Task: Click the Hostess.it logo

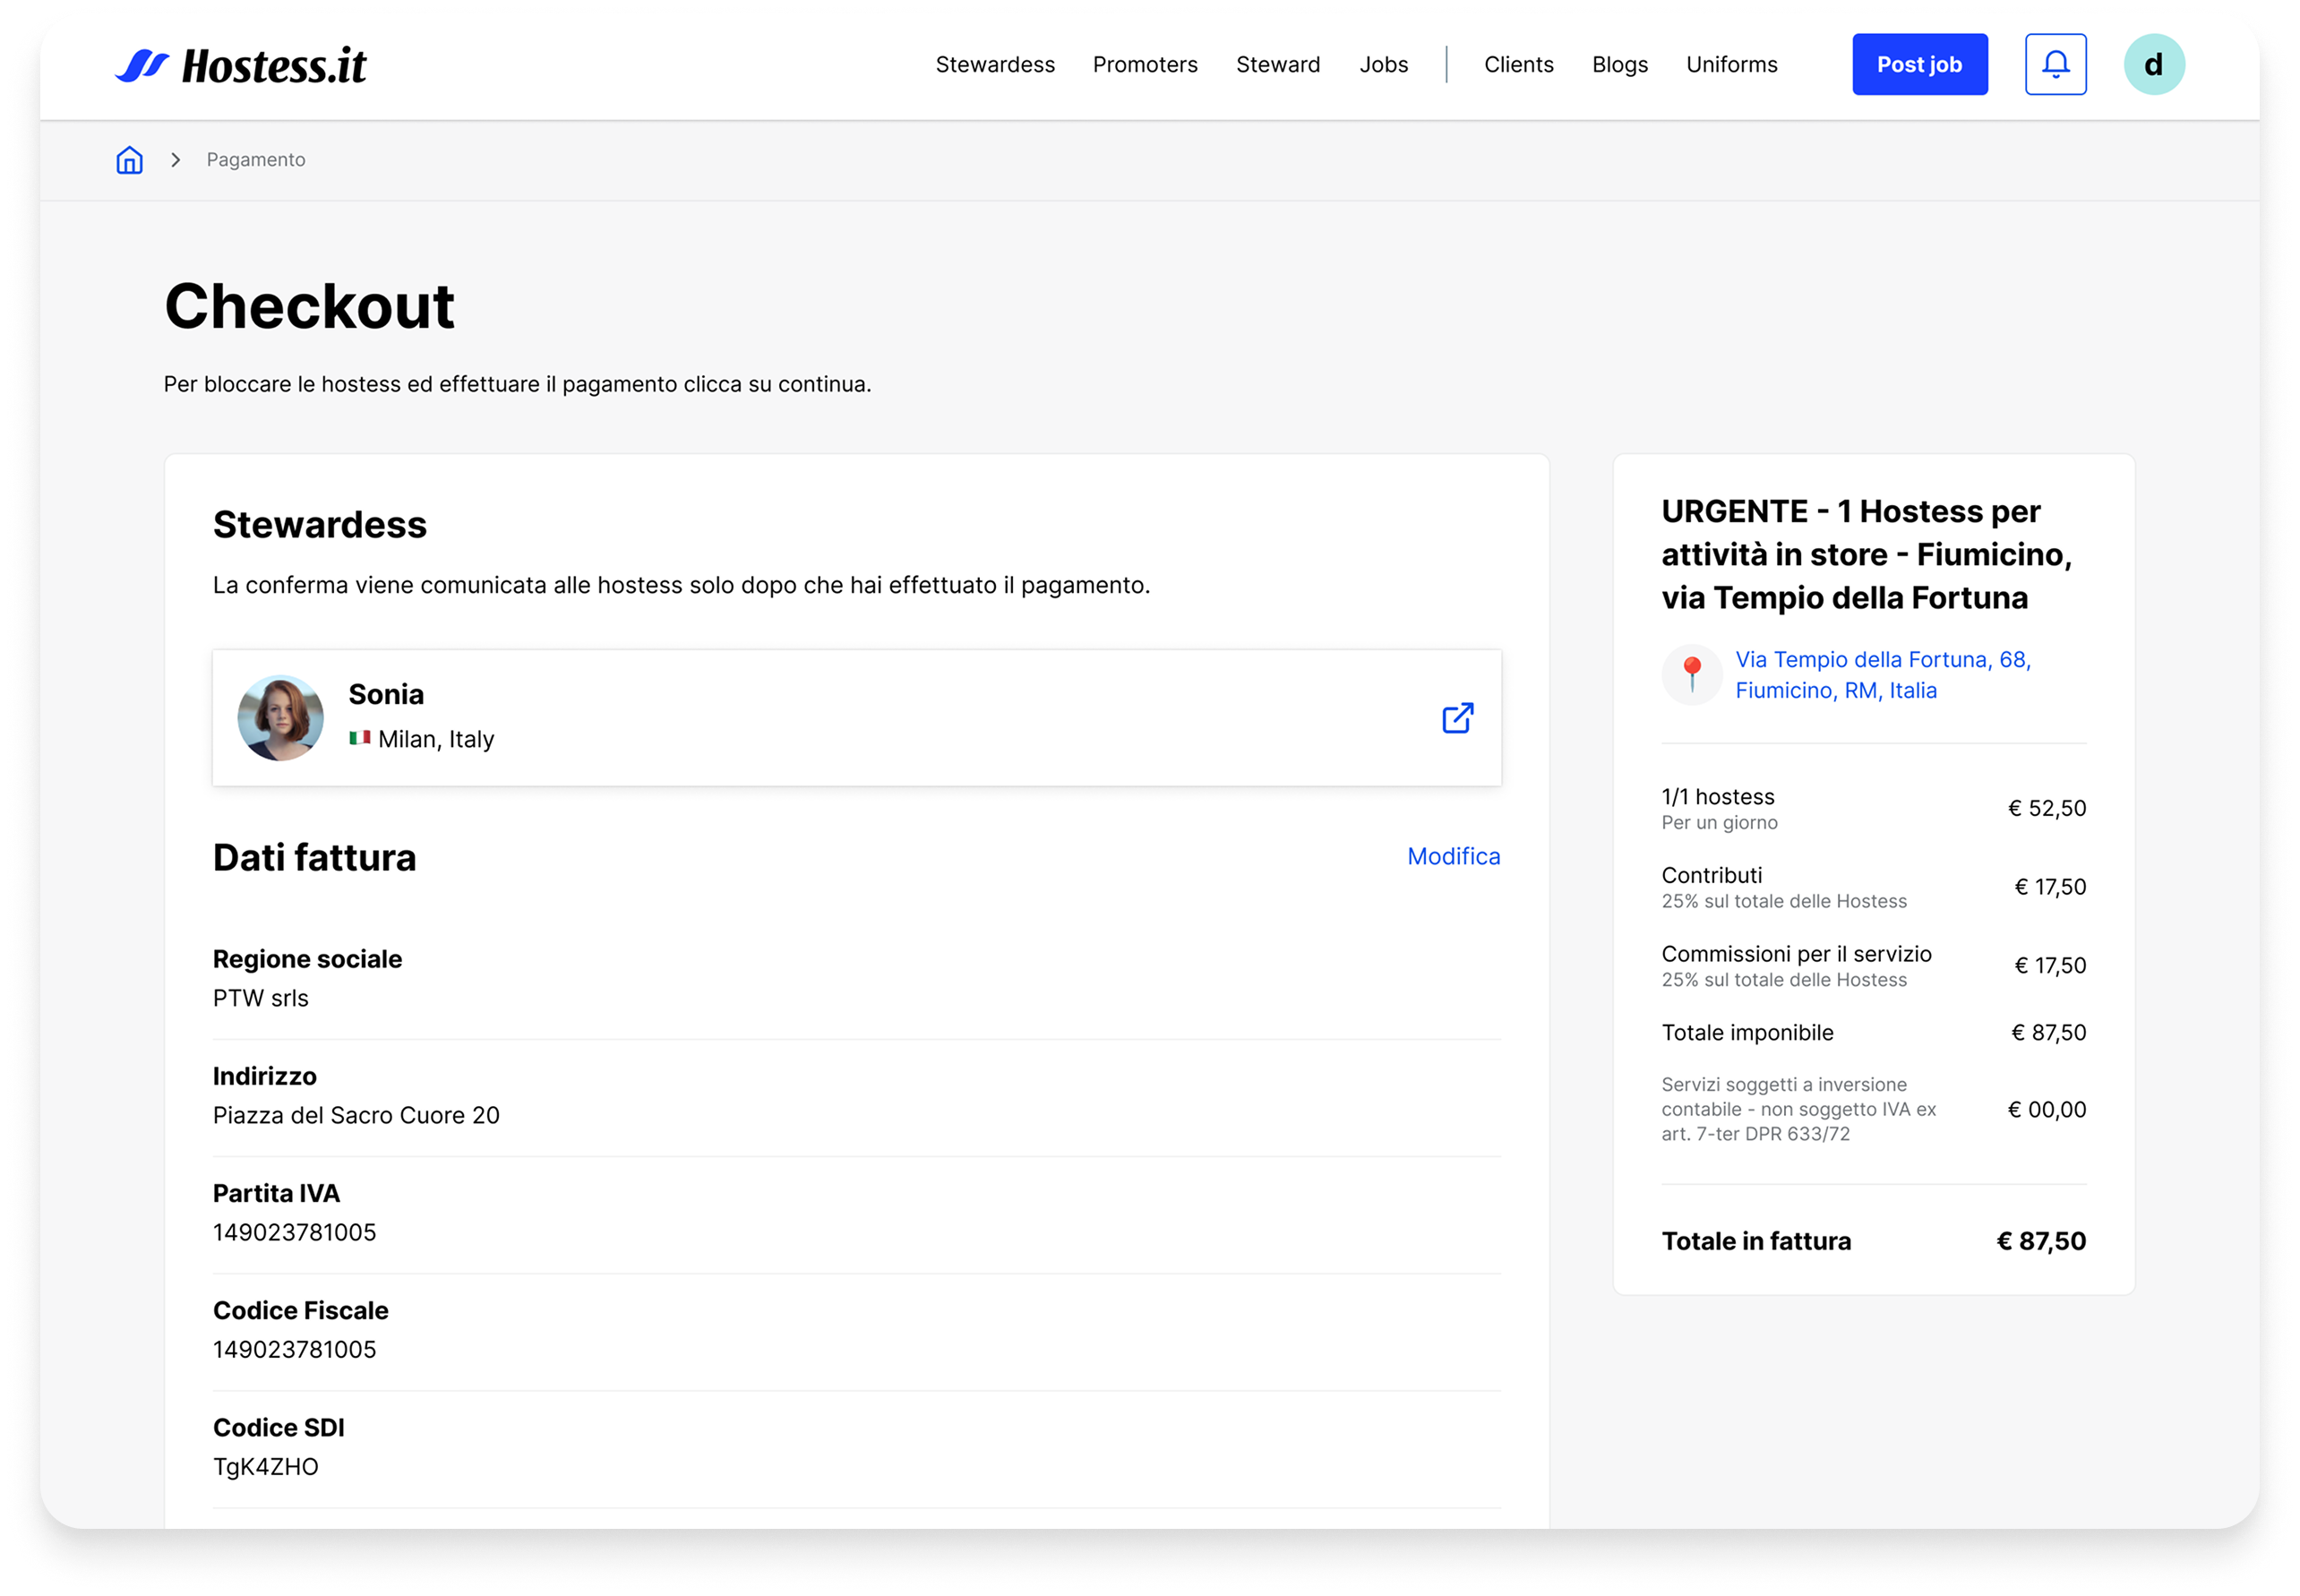Action: (x=241, y=66)
